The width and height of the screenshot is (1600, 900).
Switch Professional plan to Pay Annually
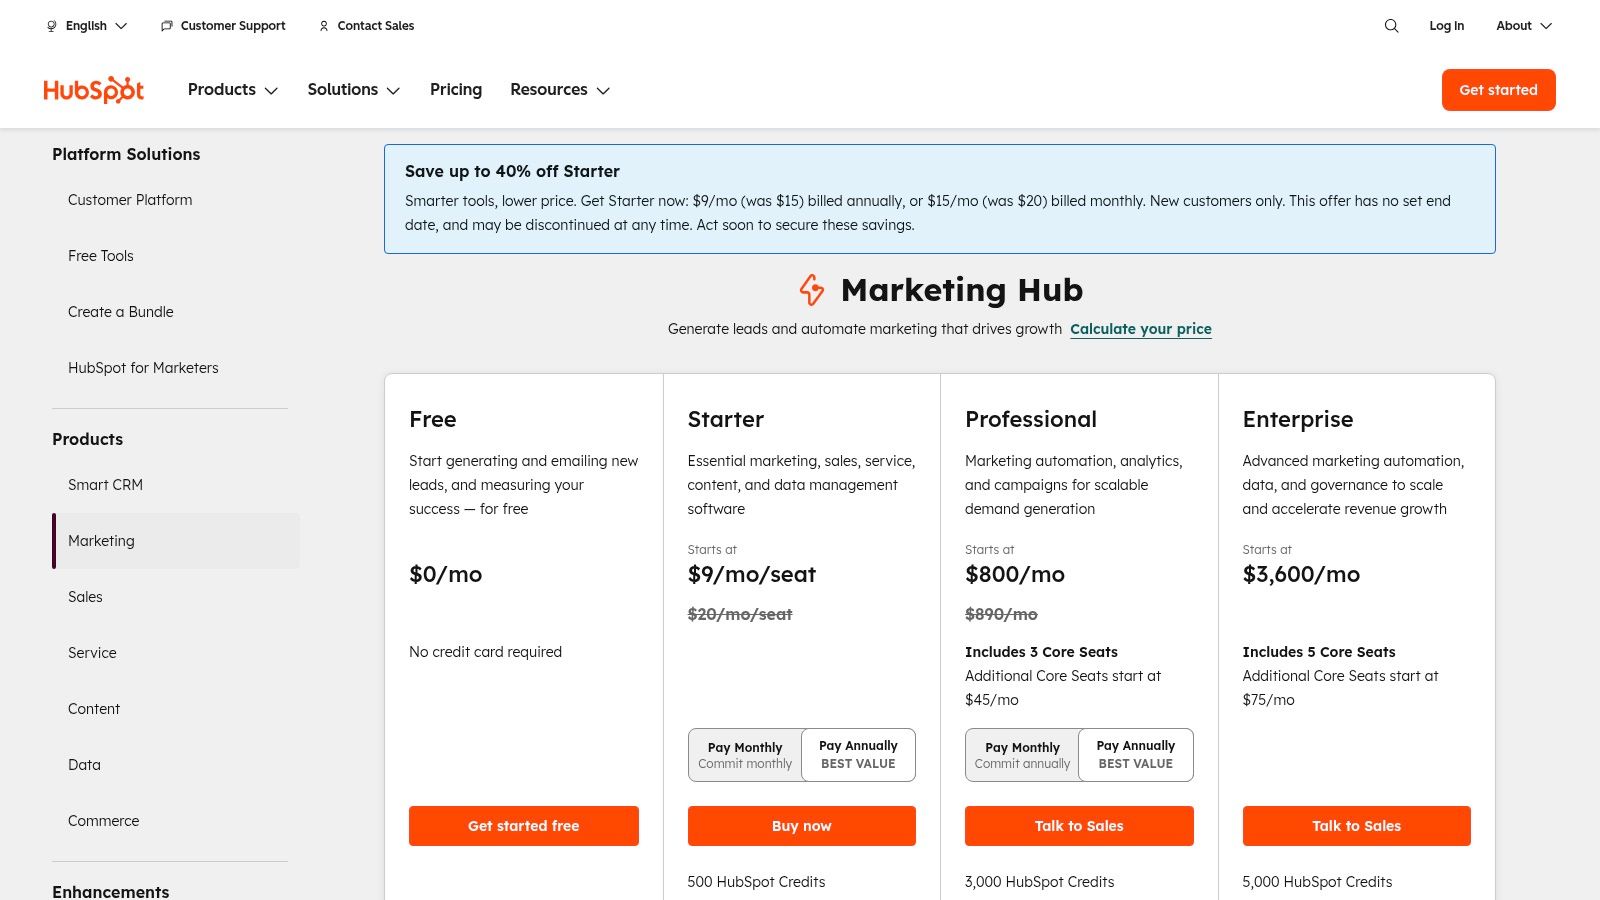[1135, 754]
